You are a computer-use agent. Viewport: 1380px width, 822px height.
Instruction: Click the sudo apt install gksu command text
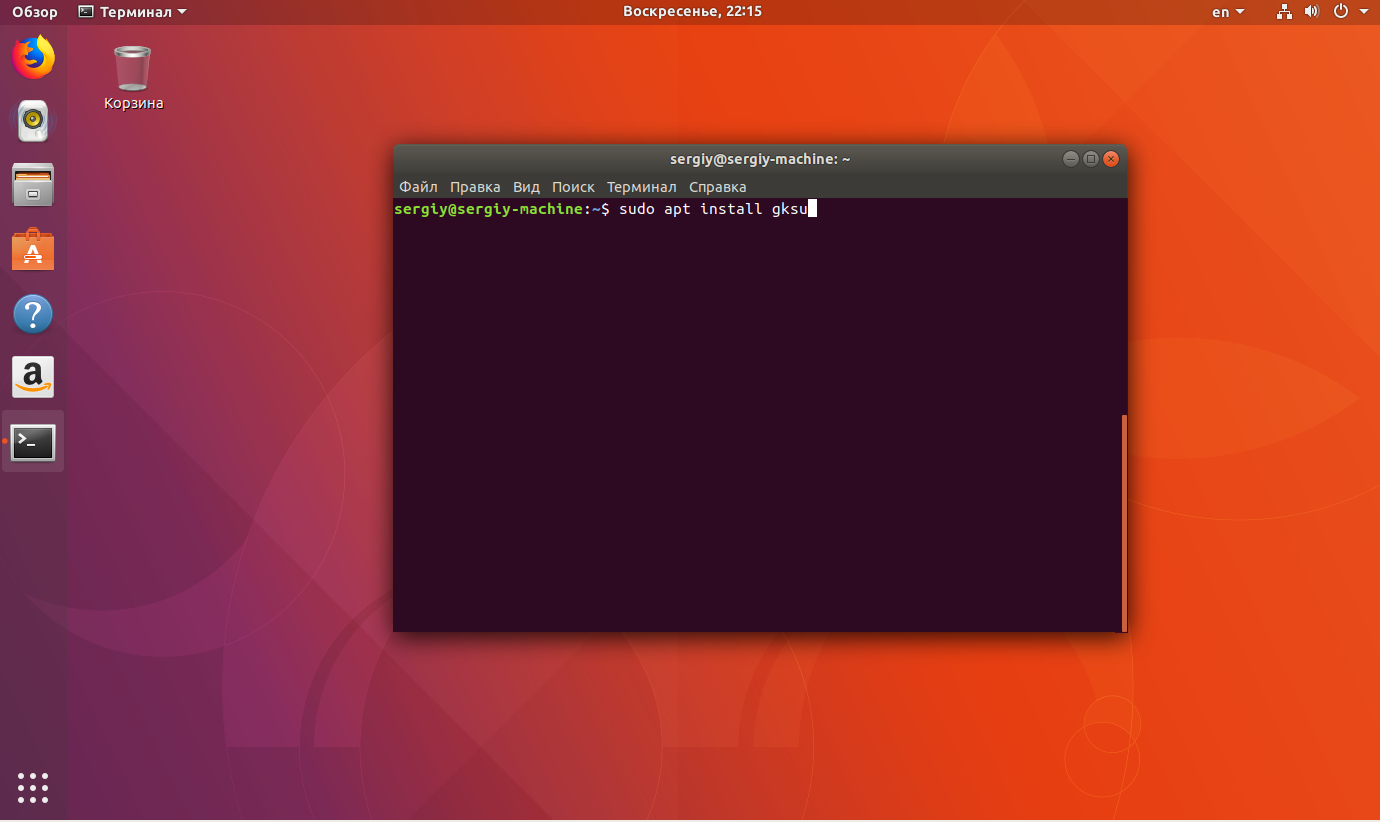tap(713, 209)
